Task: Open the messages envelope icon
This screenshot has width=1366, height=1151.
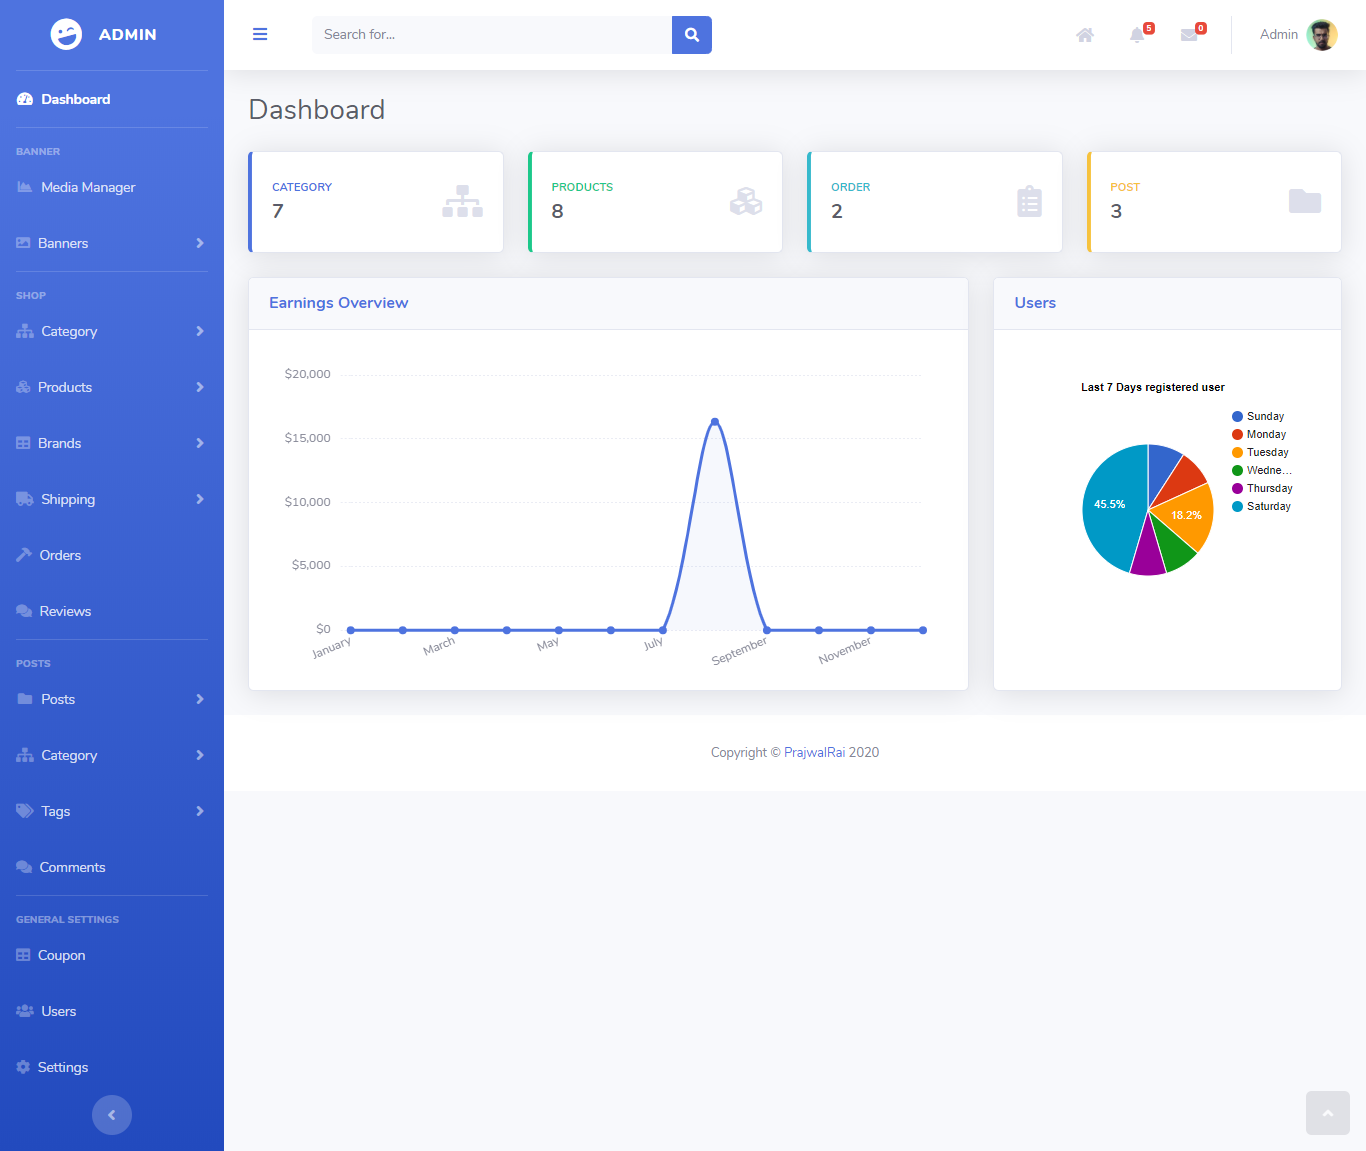Action: pyautogui.click(x=1189, y=34)
